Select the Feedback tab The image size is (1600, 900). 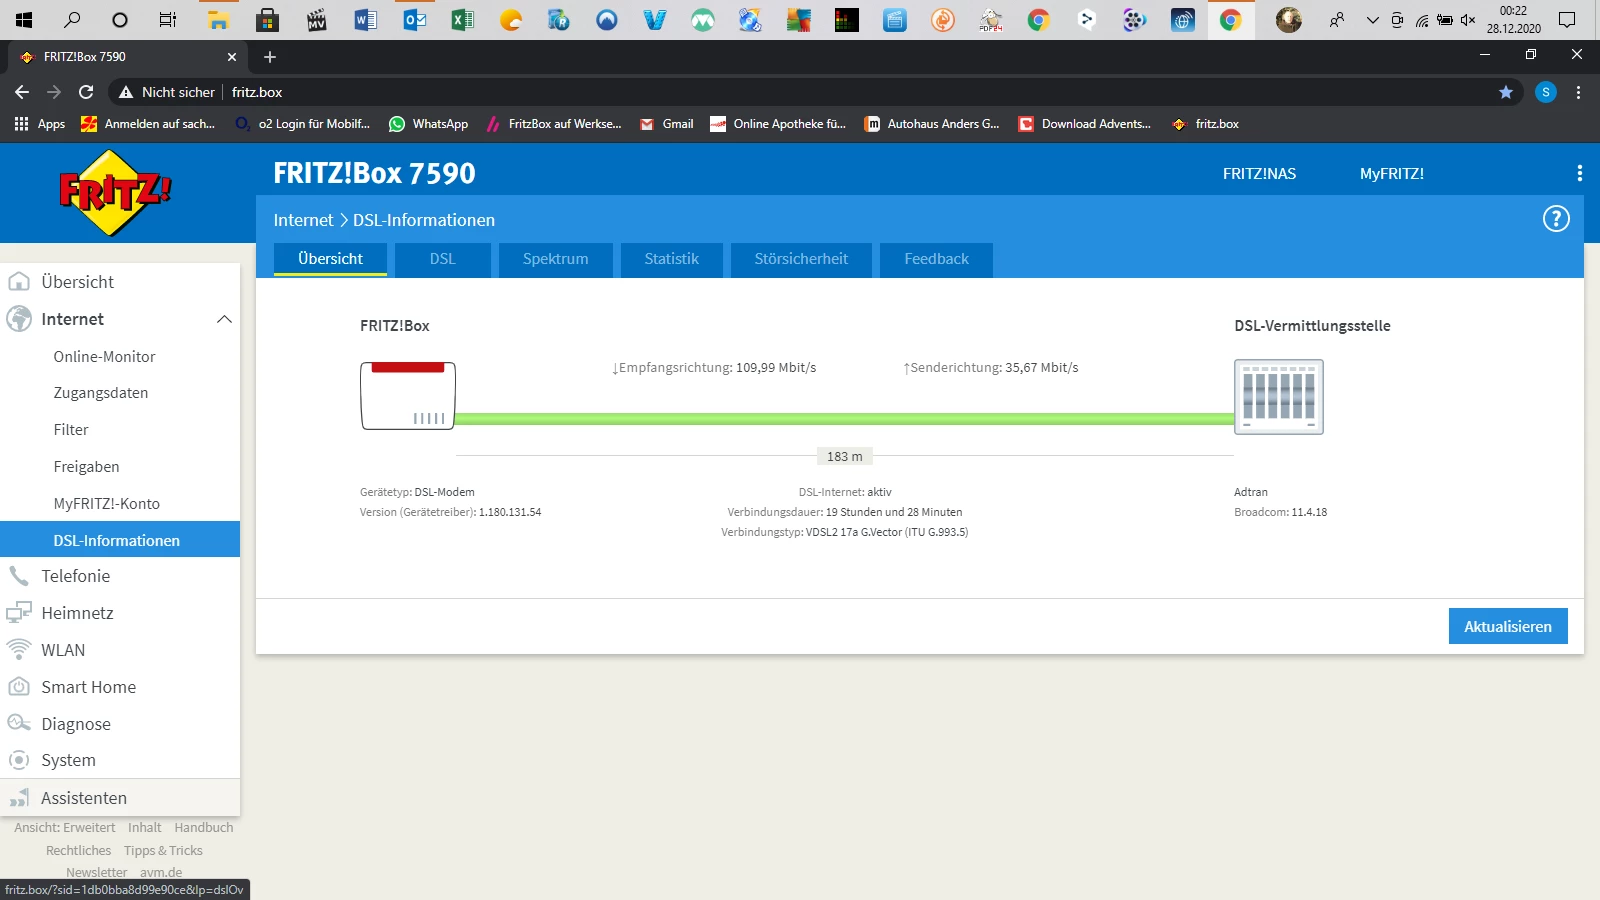point(937,259)
